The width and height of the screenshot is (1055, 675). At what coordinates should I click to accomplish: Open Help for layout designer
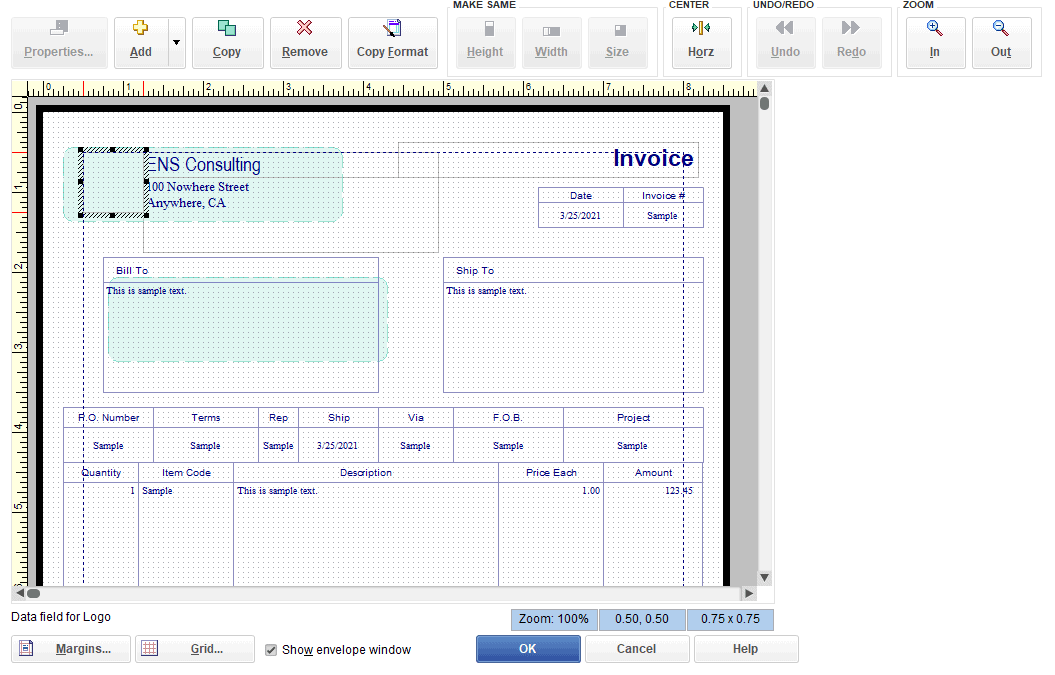point(745,649)
